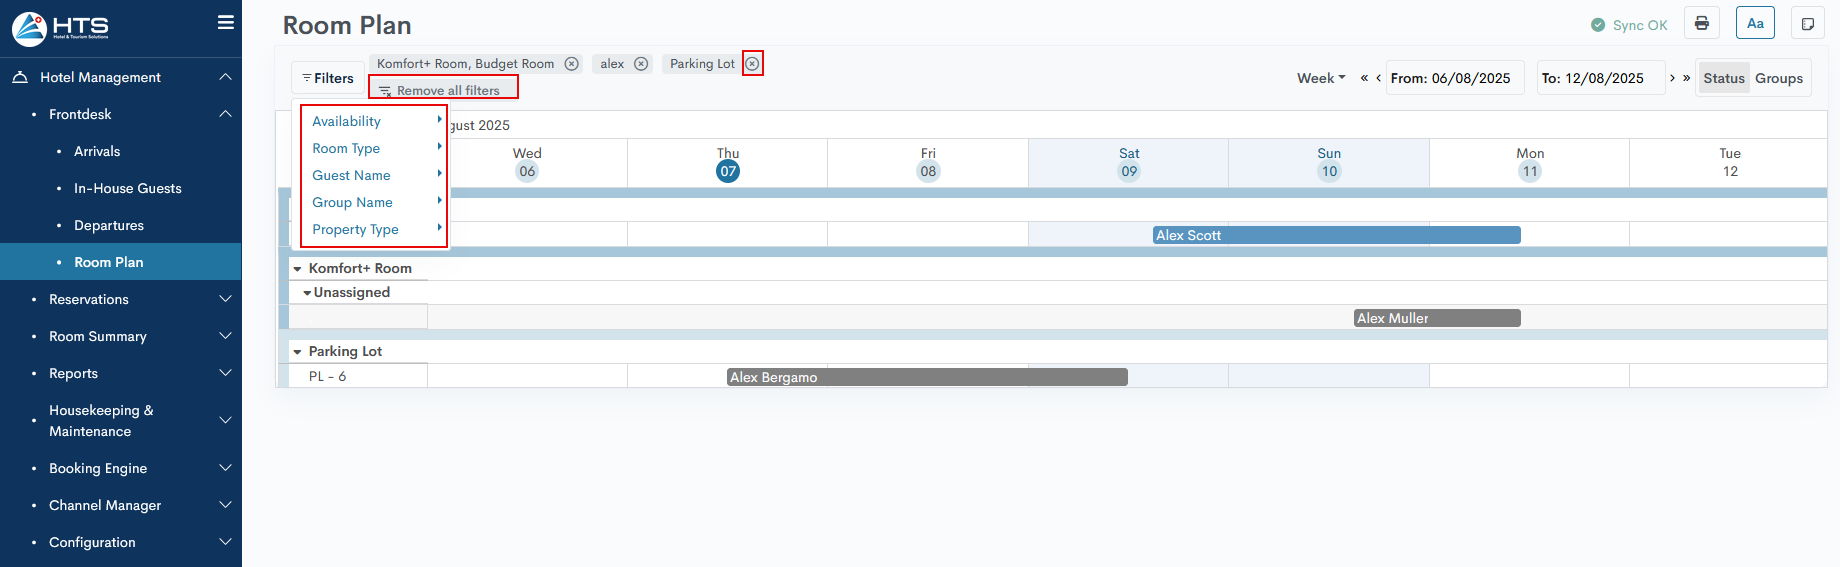Remove the Parking Lot filter chip
This screenshot has width=1840, height=567.
[752, 64]
